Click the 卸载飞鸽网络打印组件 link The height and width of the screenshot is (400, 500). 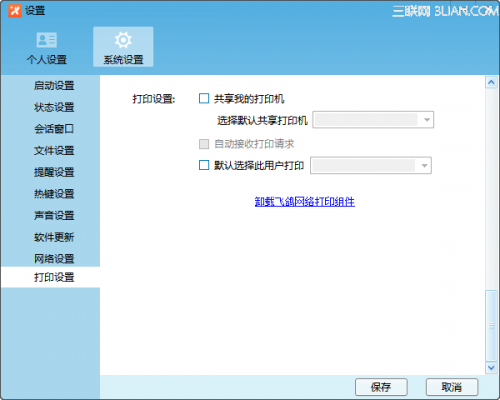point(305,201)
